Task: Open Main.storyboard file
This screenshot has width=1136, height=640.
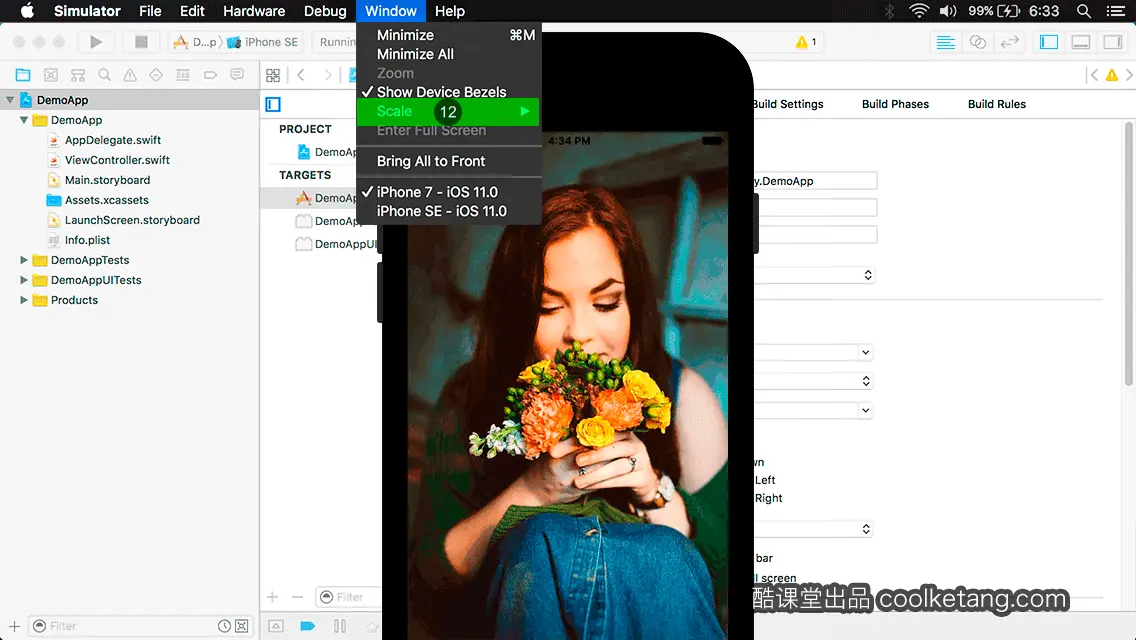Action: (x=107, y=180)
